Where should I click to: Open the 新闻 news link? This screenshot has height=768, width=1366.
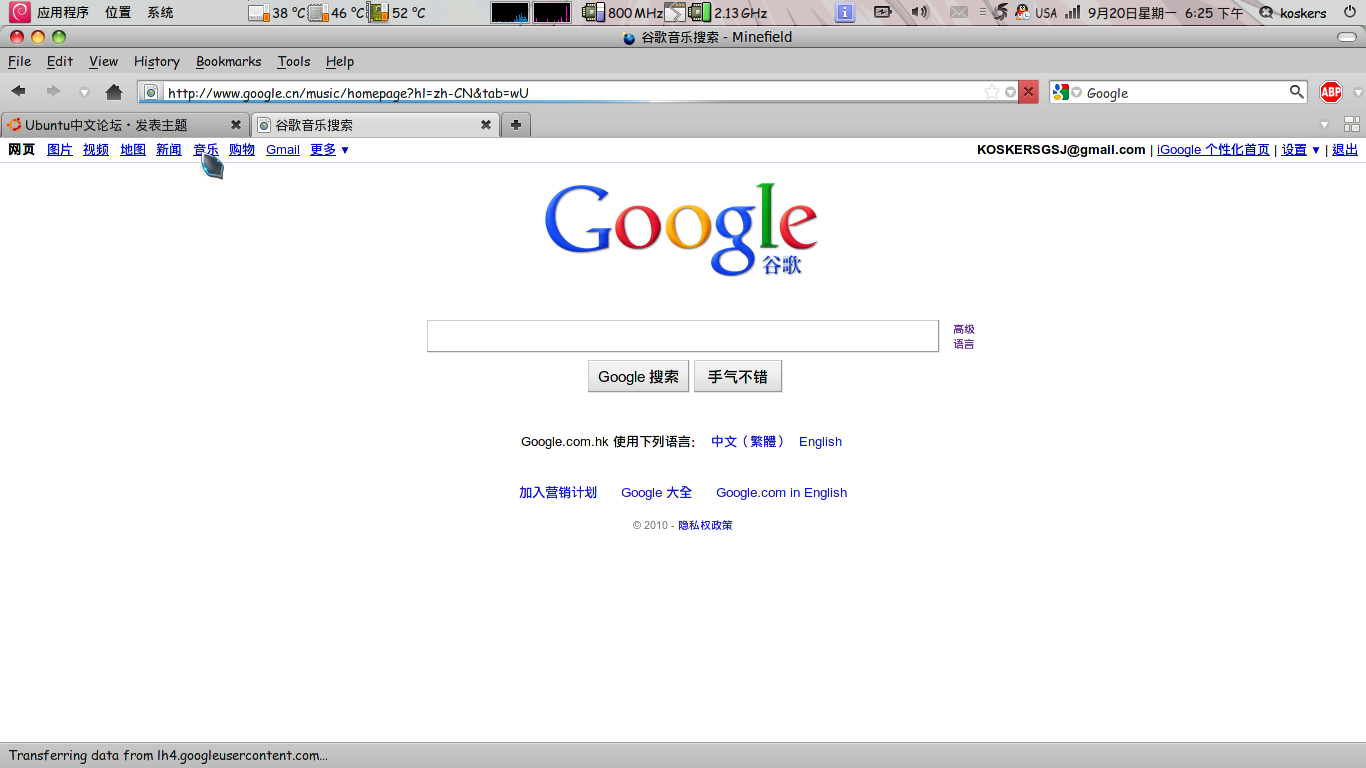pyautogui.click(x=169, y=150)
